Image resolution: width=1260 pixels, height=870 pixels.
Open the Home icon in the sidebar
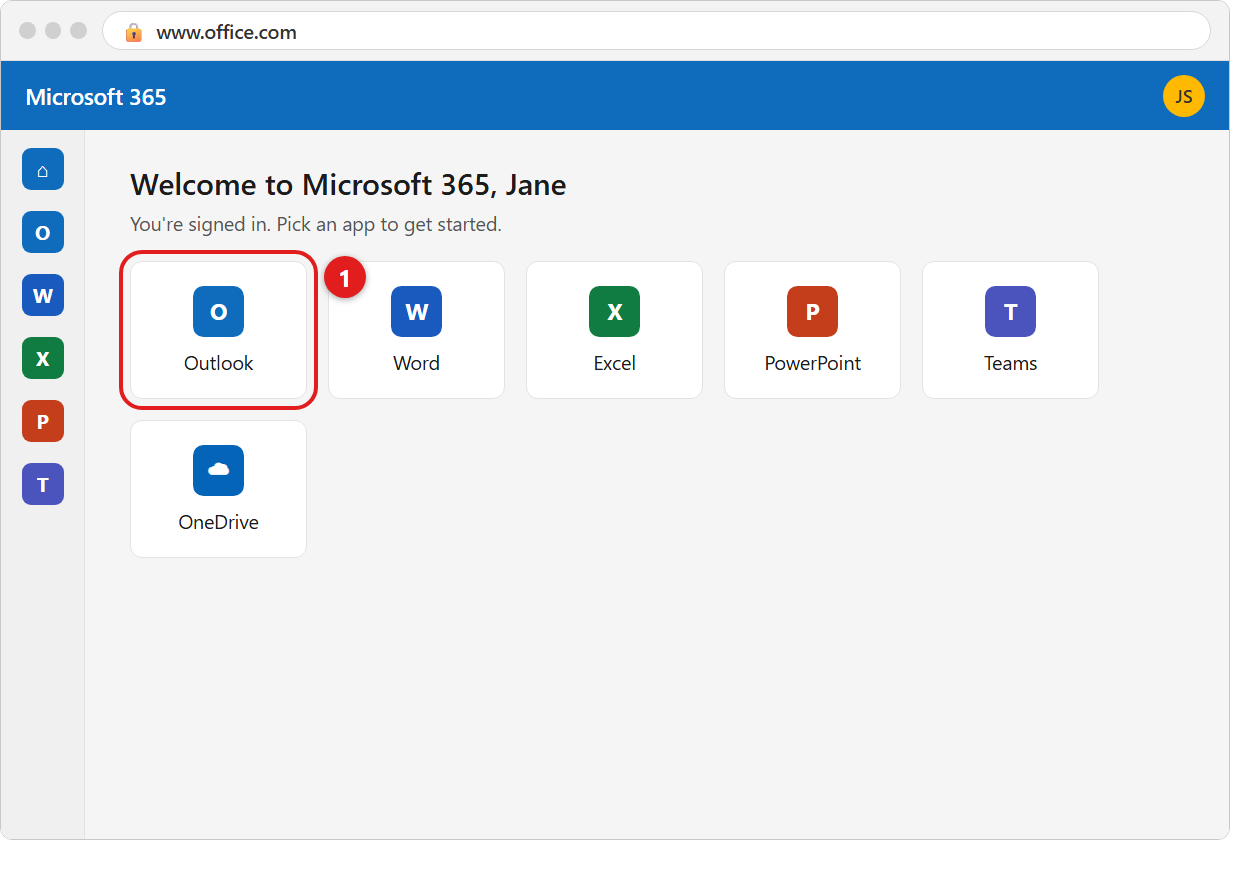[43, 169]
